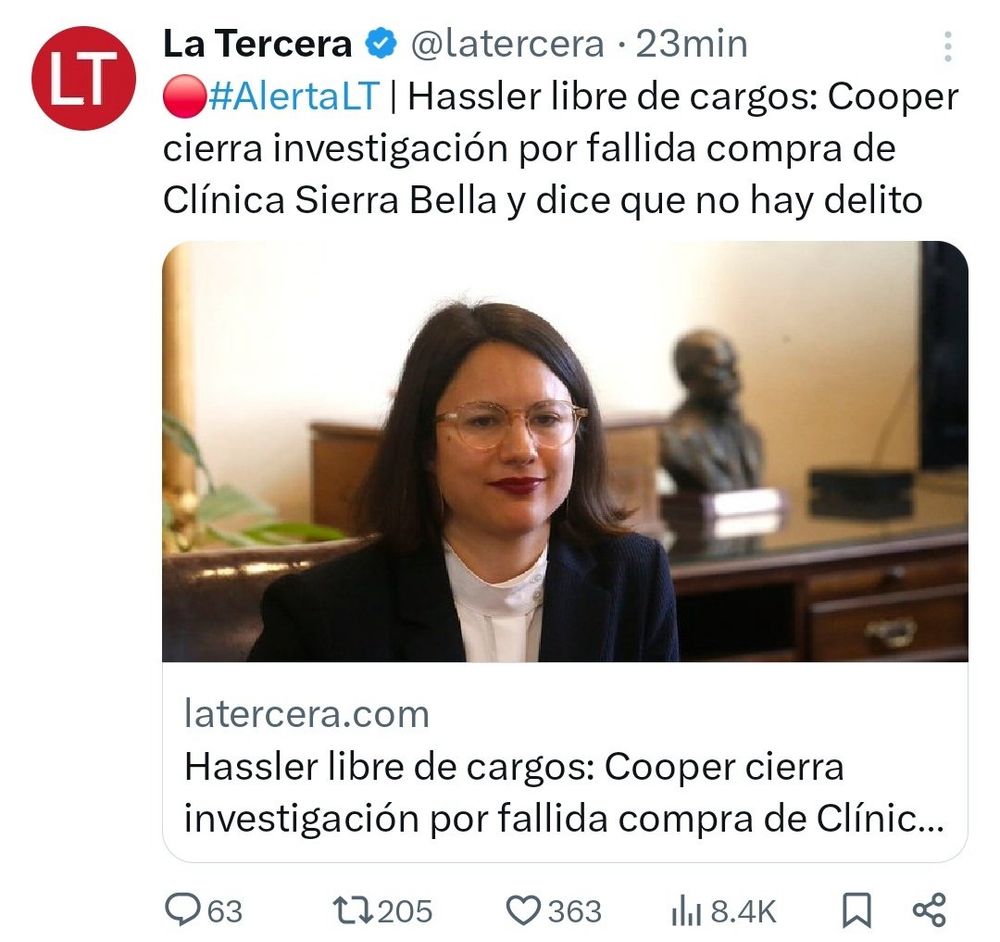Open tweet text about Clínica Sierra Bella
This screenshot has width=1000, height=942.
(x=561, y=148)
